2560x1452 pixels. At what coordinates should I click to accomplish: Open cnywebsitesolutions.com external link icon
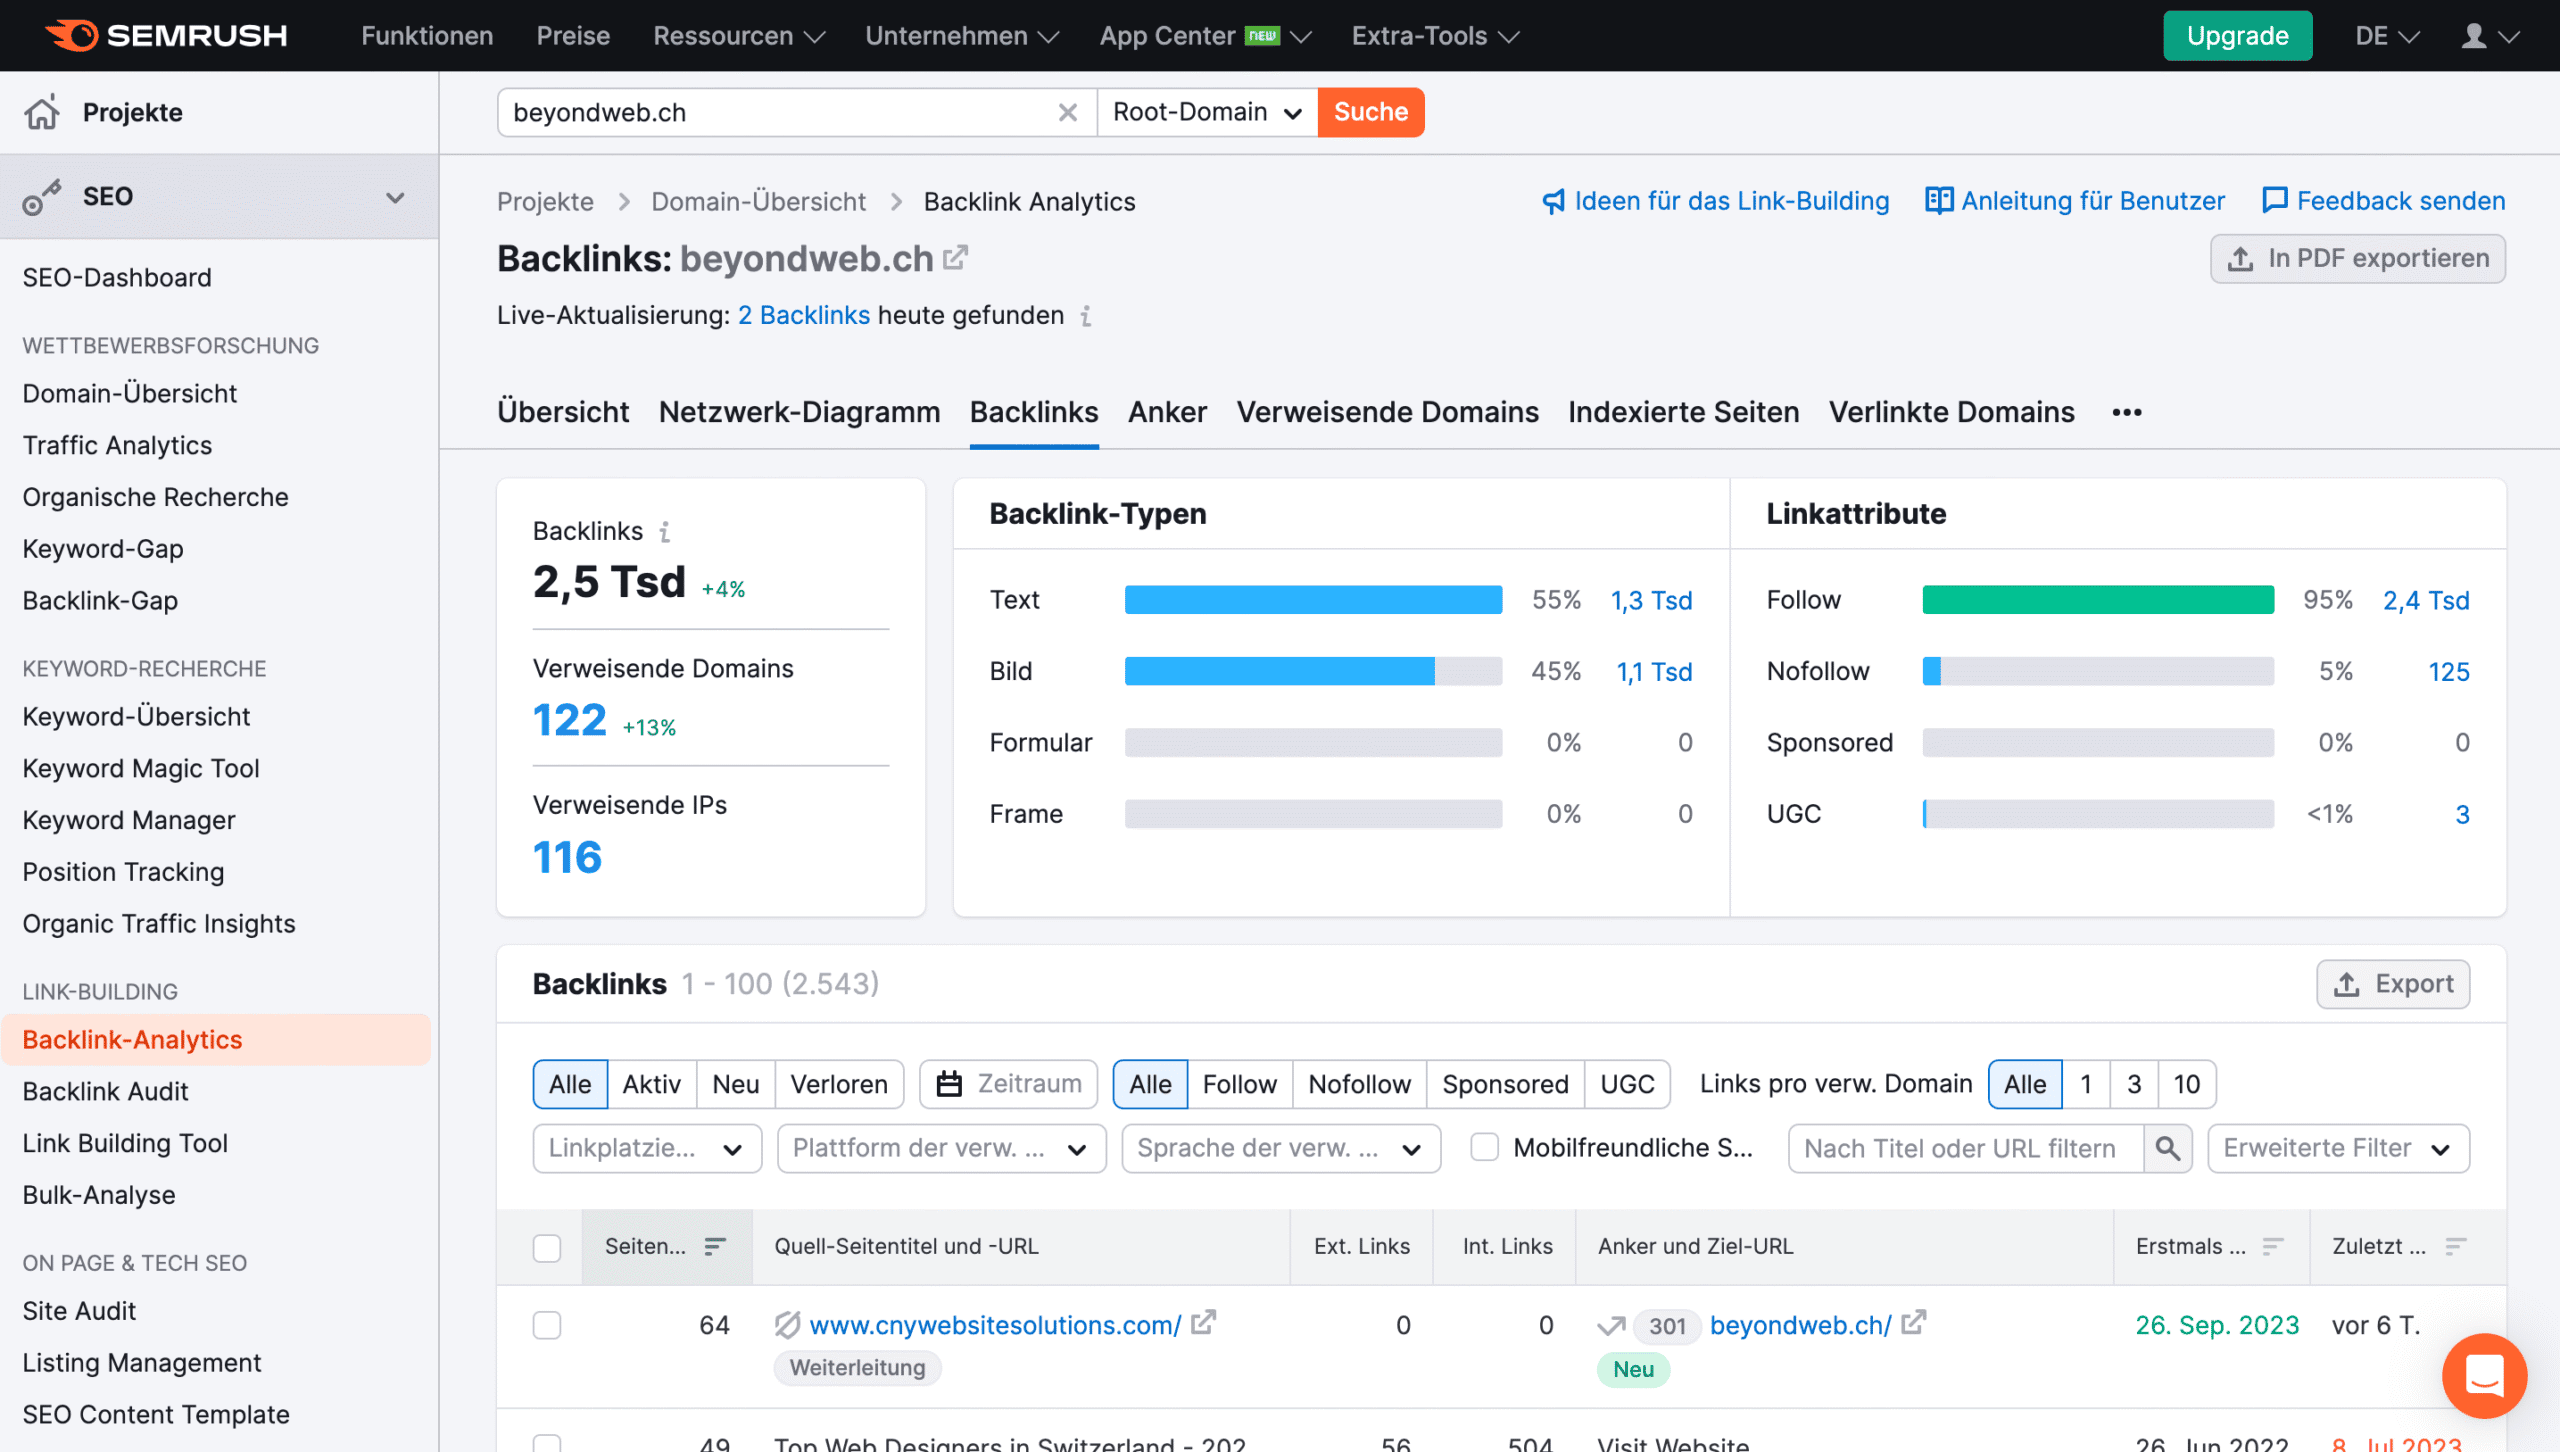coord(1204,1323)
